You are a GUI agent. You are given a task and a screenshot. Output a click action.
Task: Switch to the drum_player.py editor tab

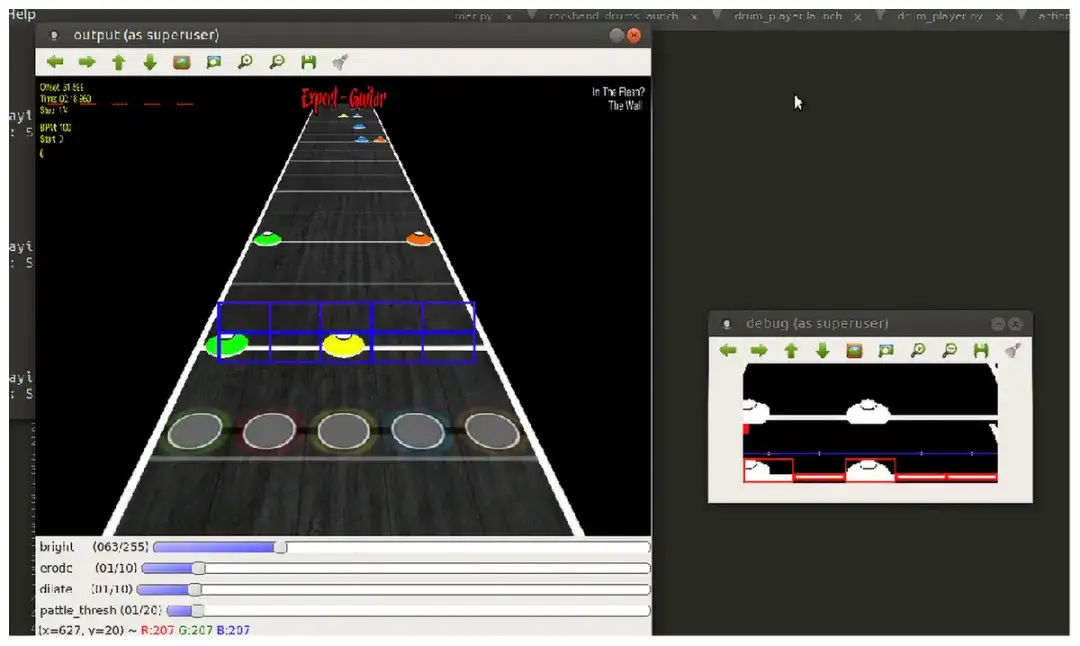[939, 16]
